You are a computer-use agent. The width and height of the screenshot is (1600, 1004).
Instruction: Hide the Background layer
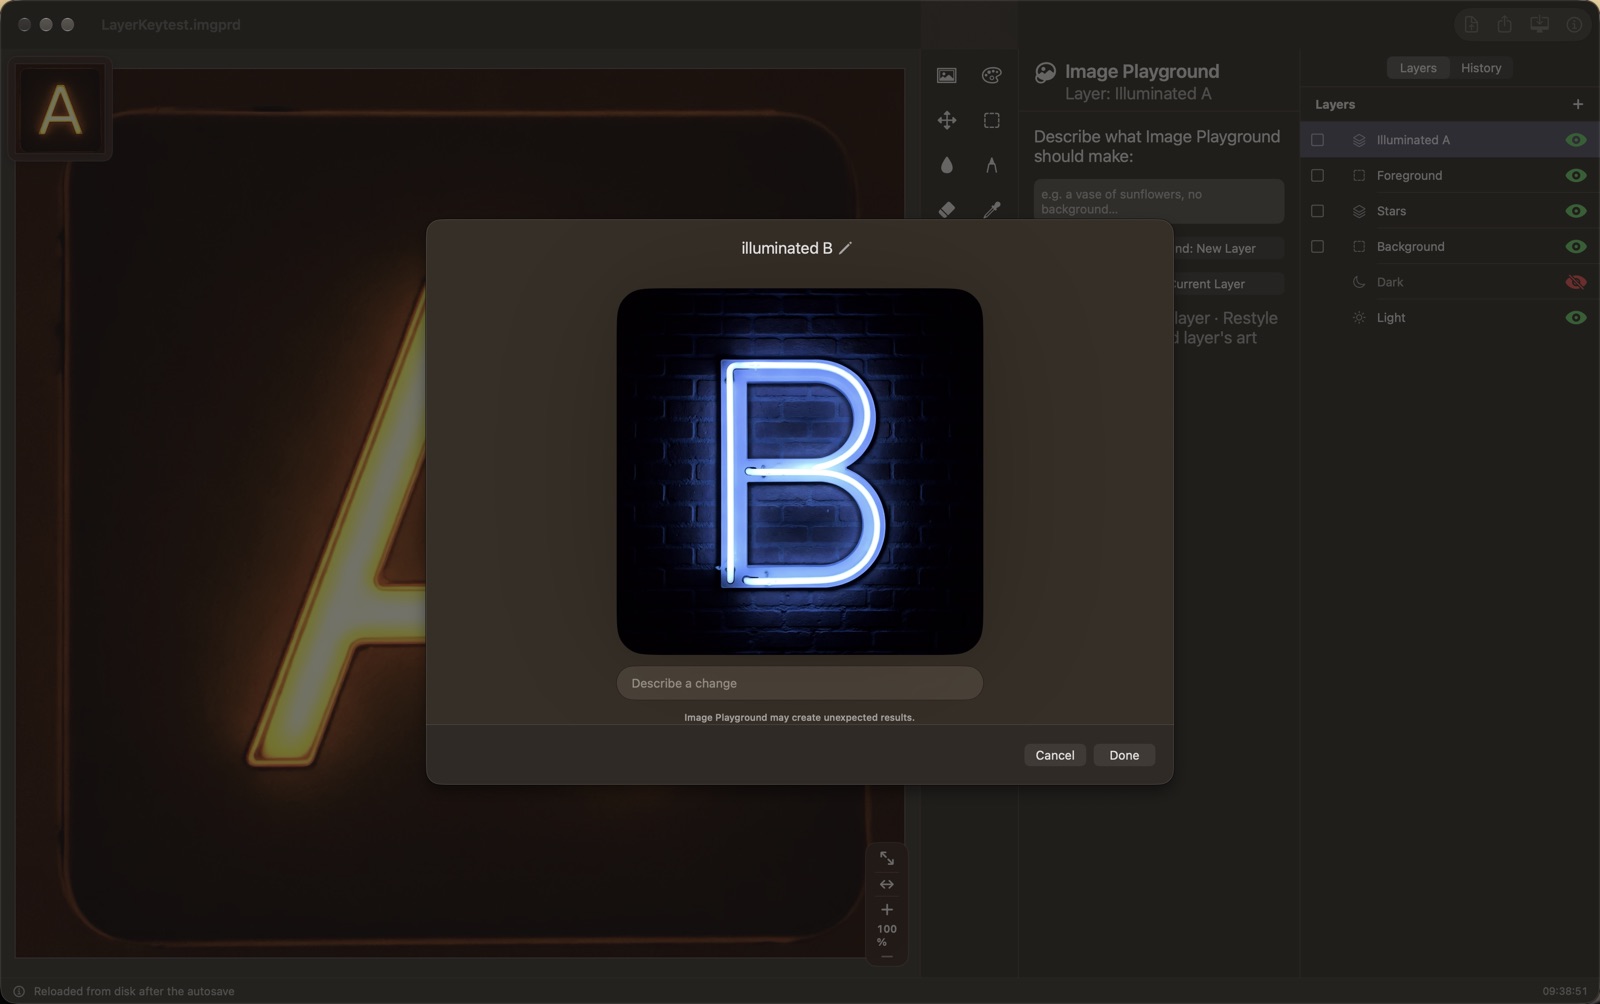[1576, 246]
